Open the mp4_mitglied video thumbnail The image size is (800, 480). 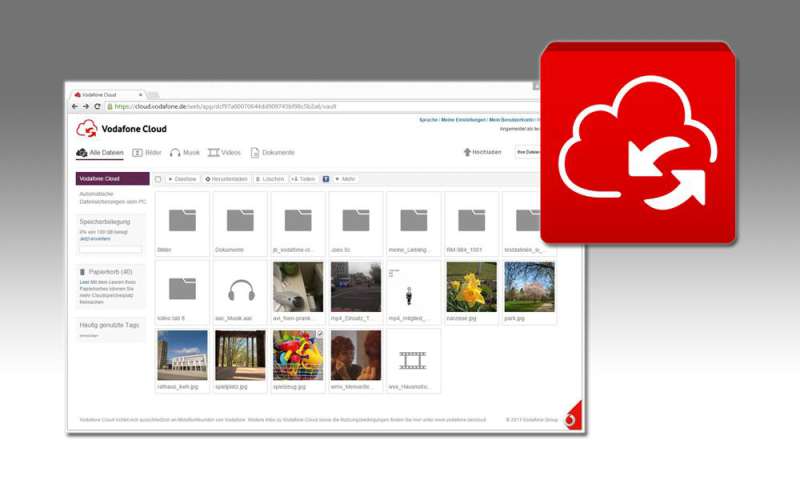tap(414, 287)
